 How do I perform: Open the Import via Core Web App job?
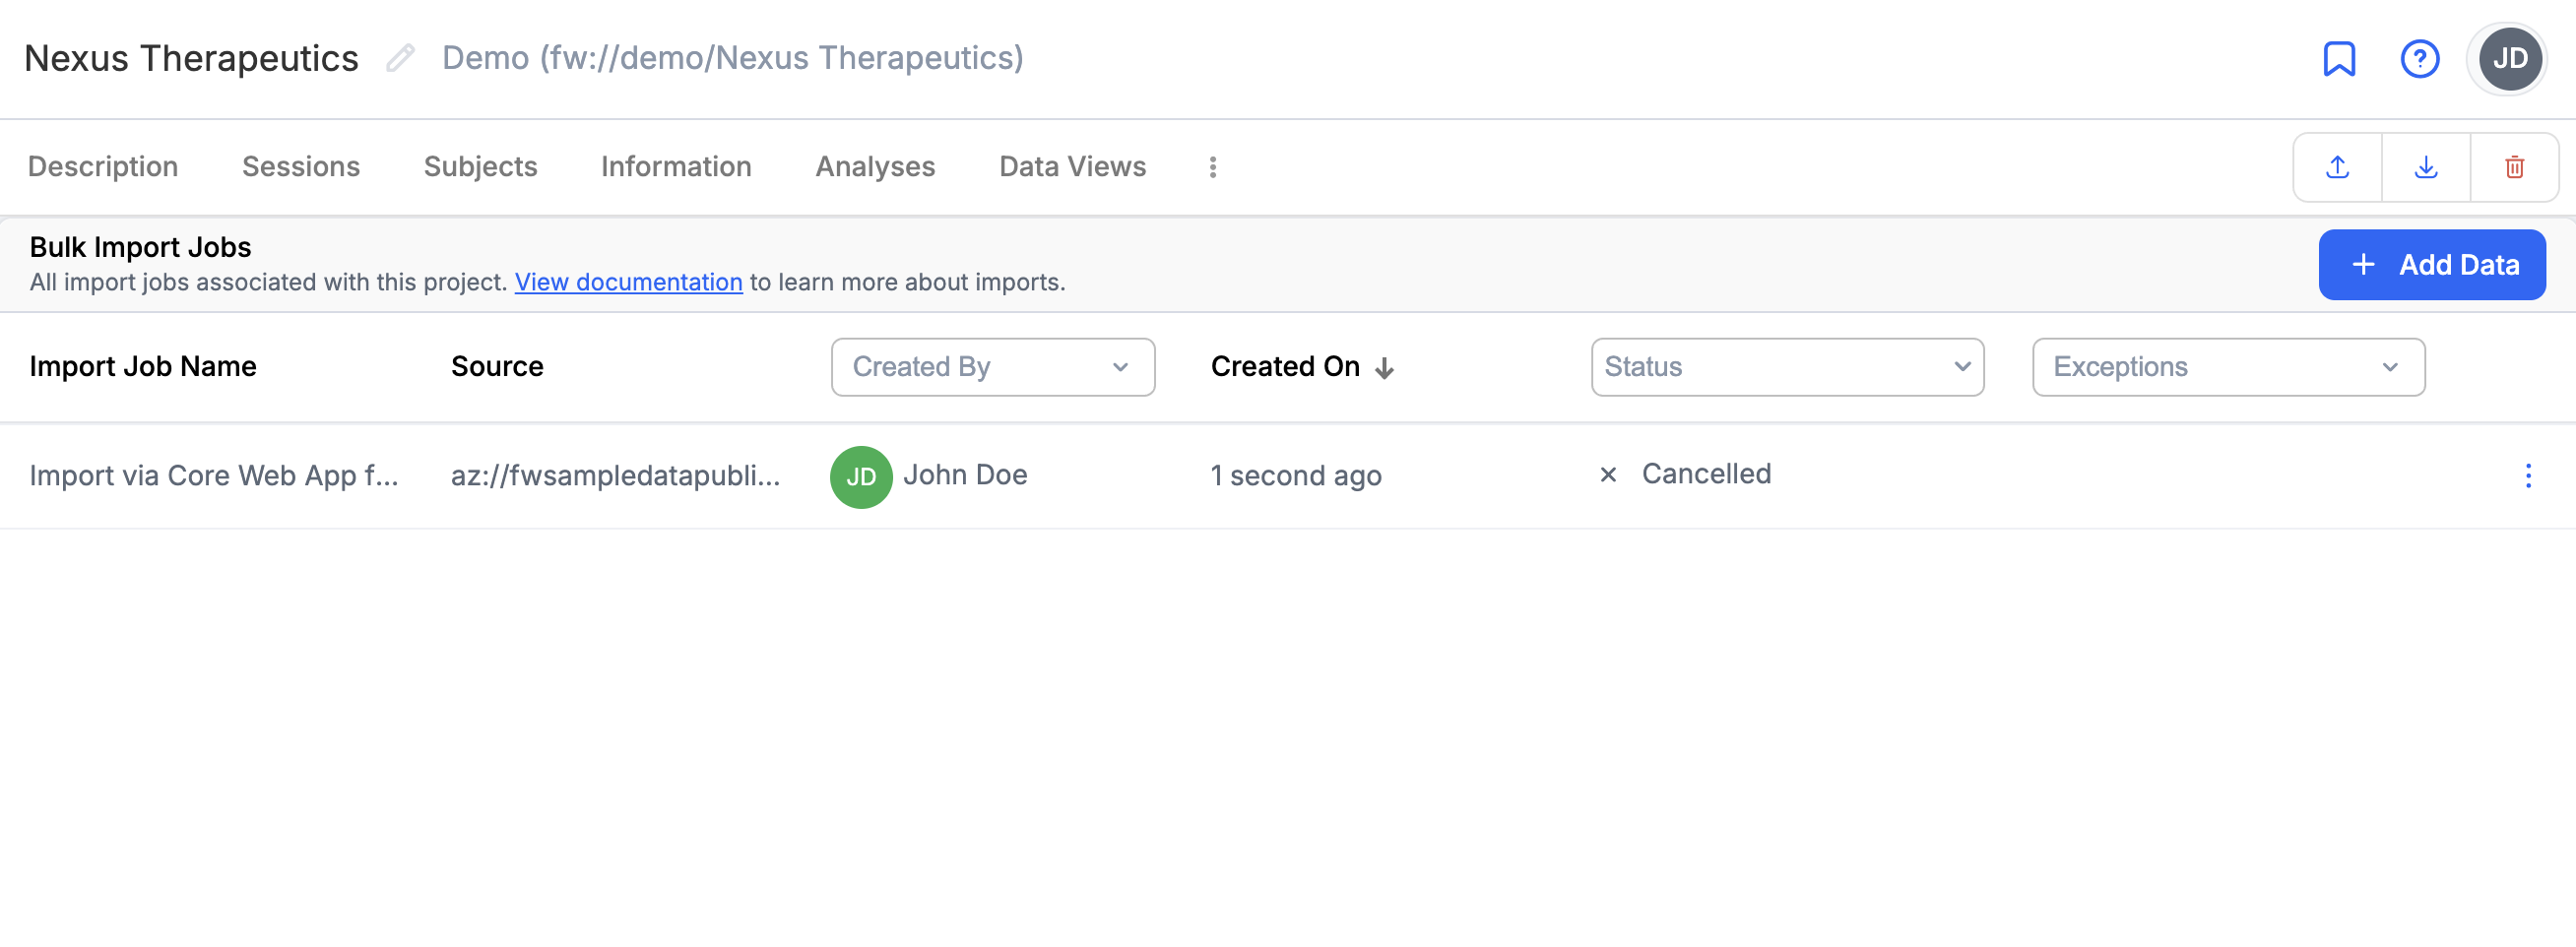coord(214,476)
